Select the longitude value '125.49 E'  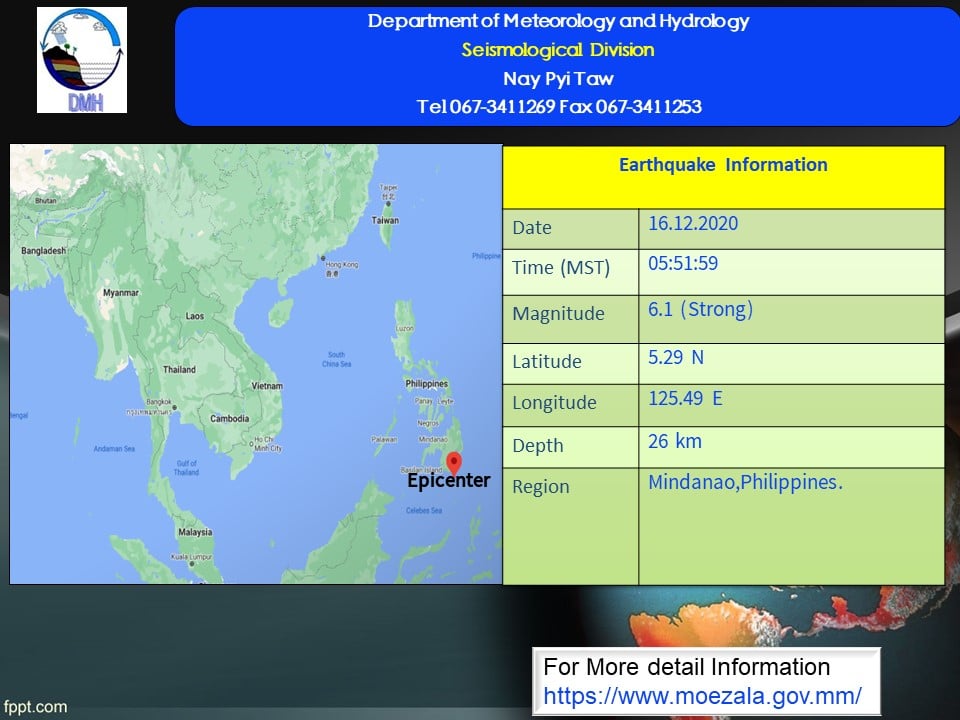pos(685,399)
